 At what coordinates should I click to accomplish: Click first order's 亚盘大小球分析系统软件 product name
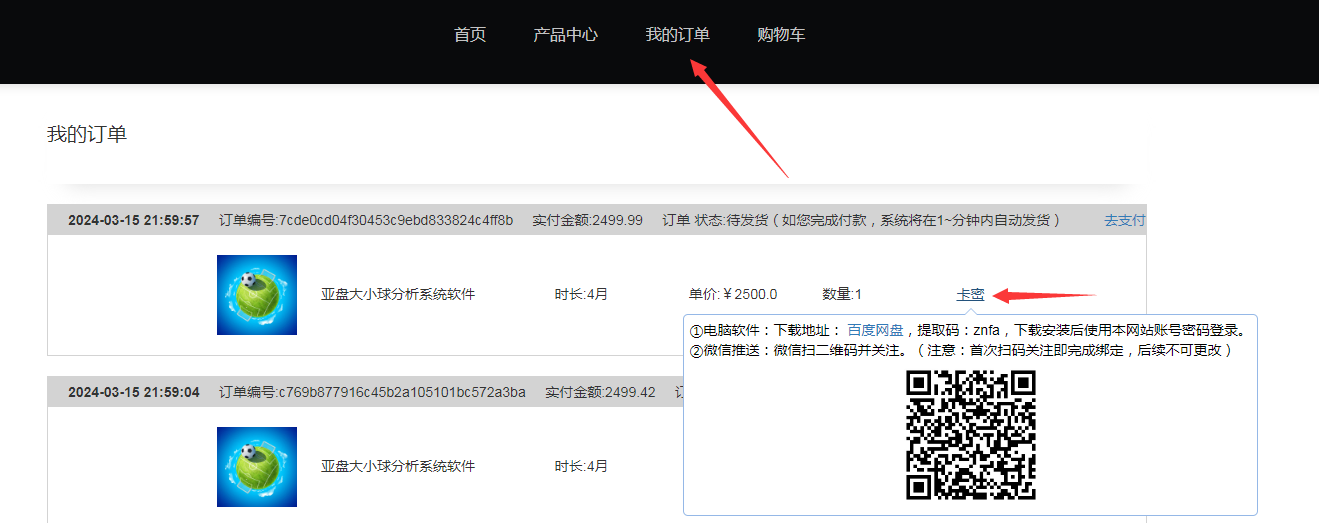click(x=398, y=294)
